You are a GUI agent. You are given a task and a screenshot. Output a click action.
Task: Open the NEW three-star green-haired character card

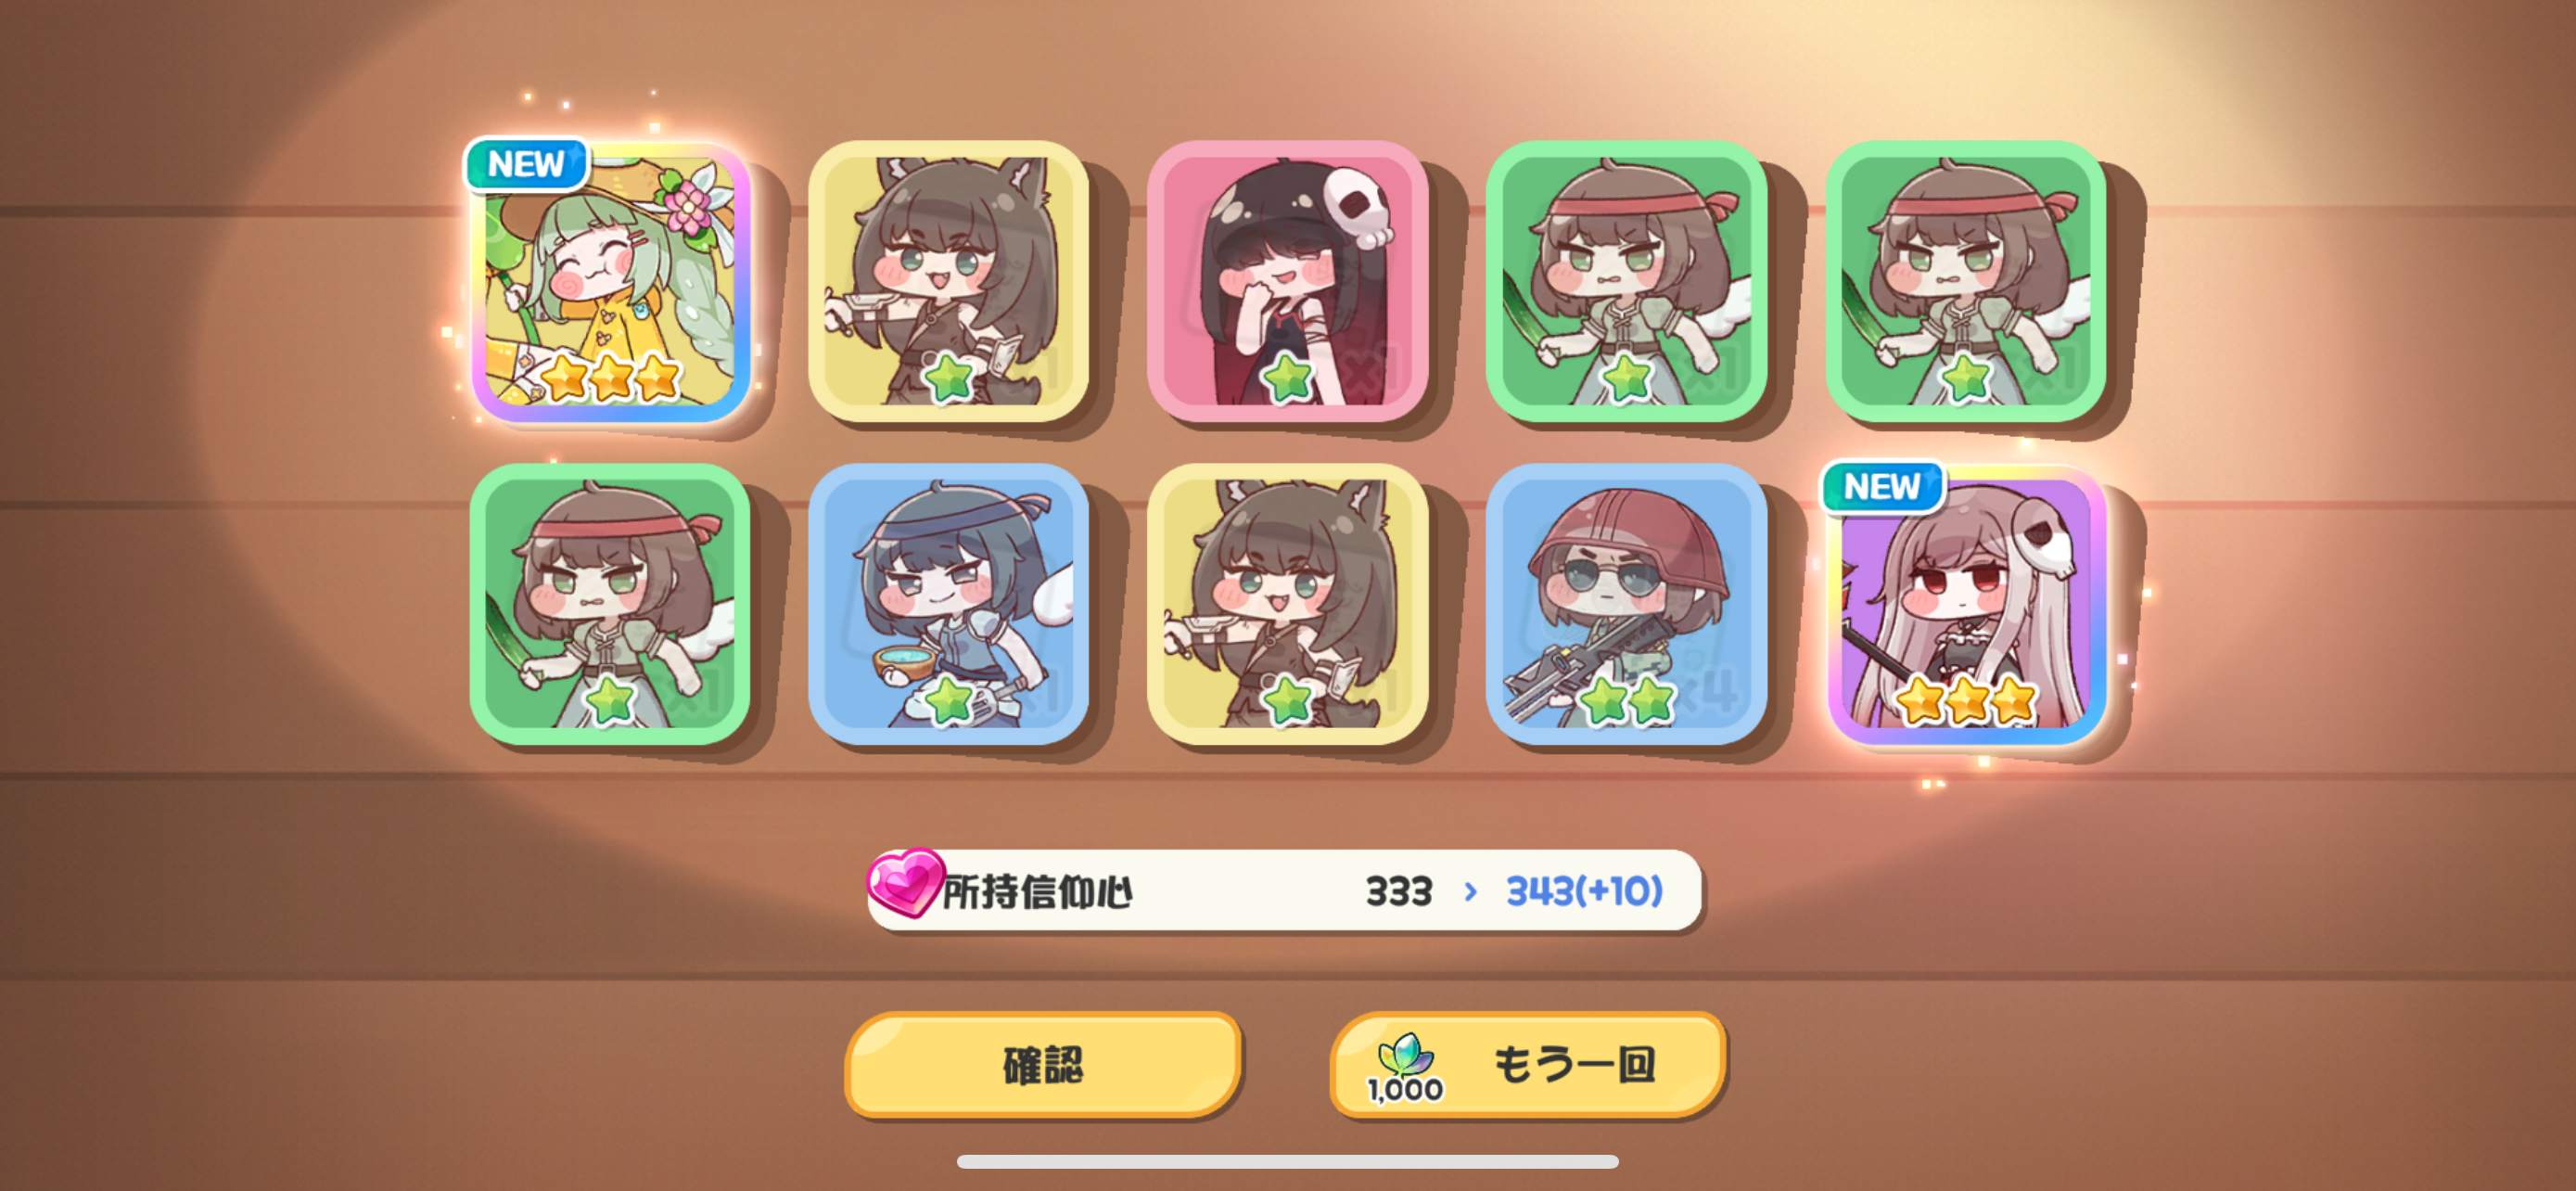pos(610,282)
